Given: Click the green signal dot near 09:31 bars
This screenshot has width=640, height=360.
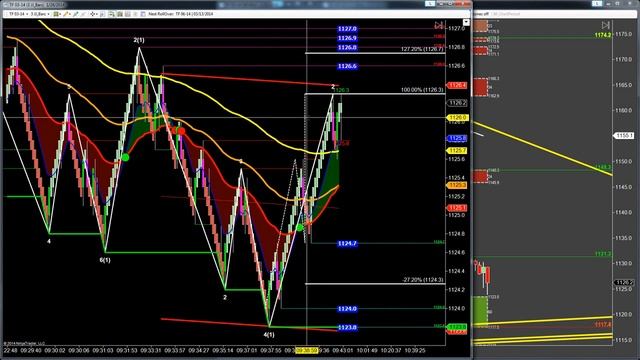Looking at the screenshot, I should coord(125,157).
